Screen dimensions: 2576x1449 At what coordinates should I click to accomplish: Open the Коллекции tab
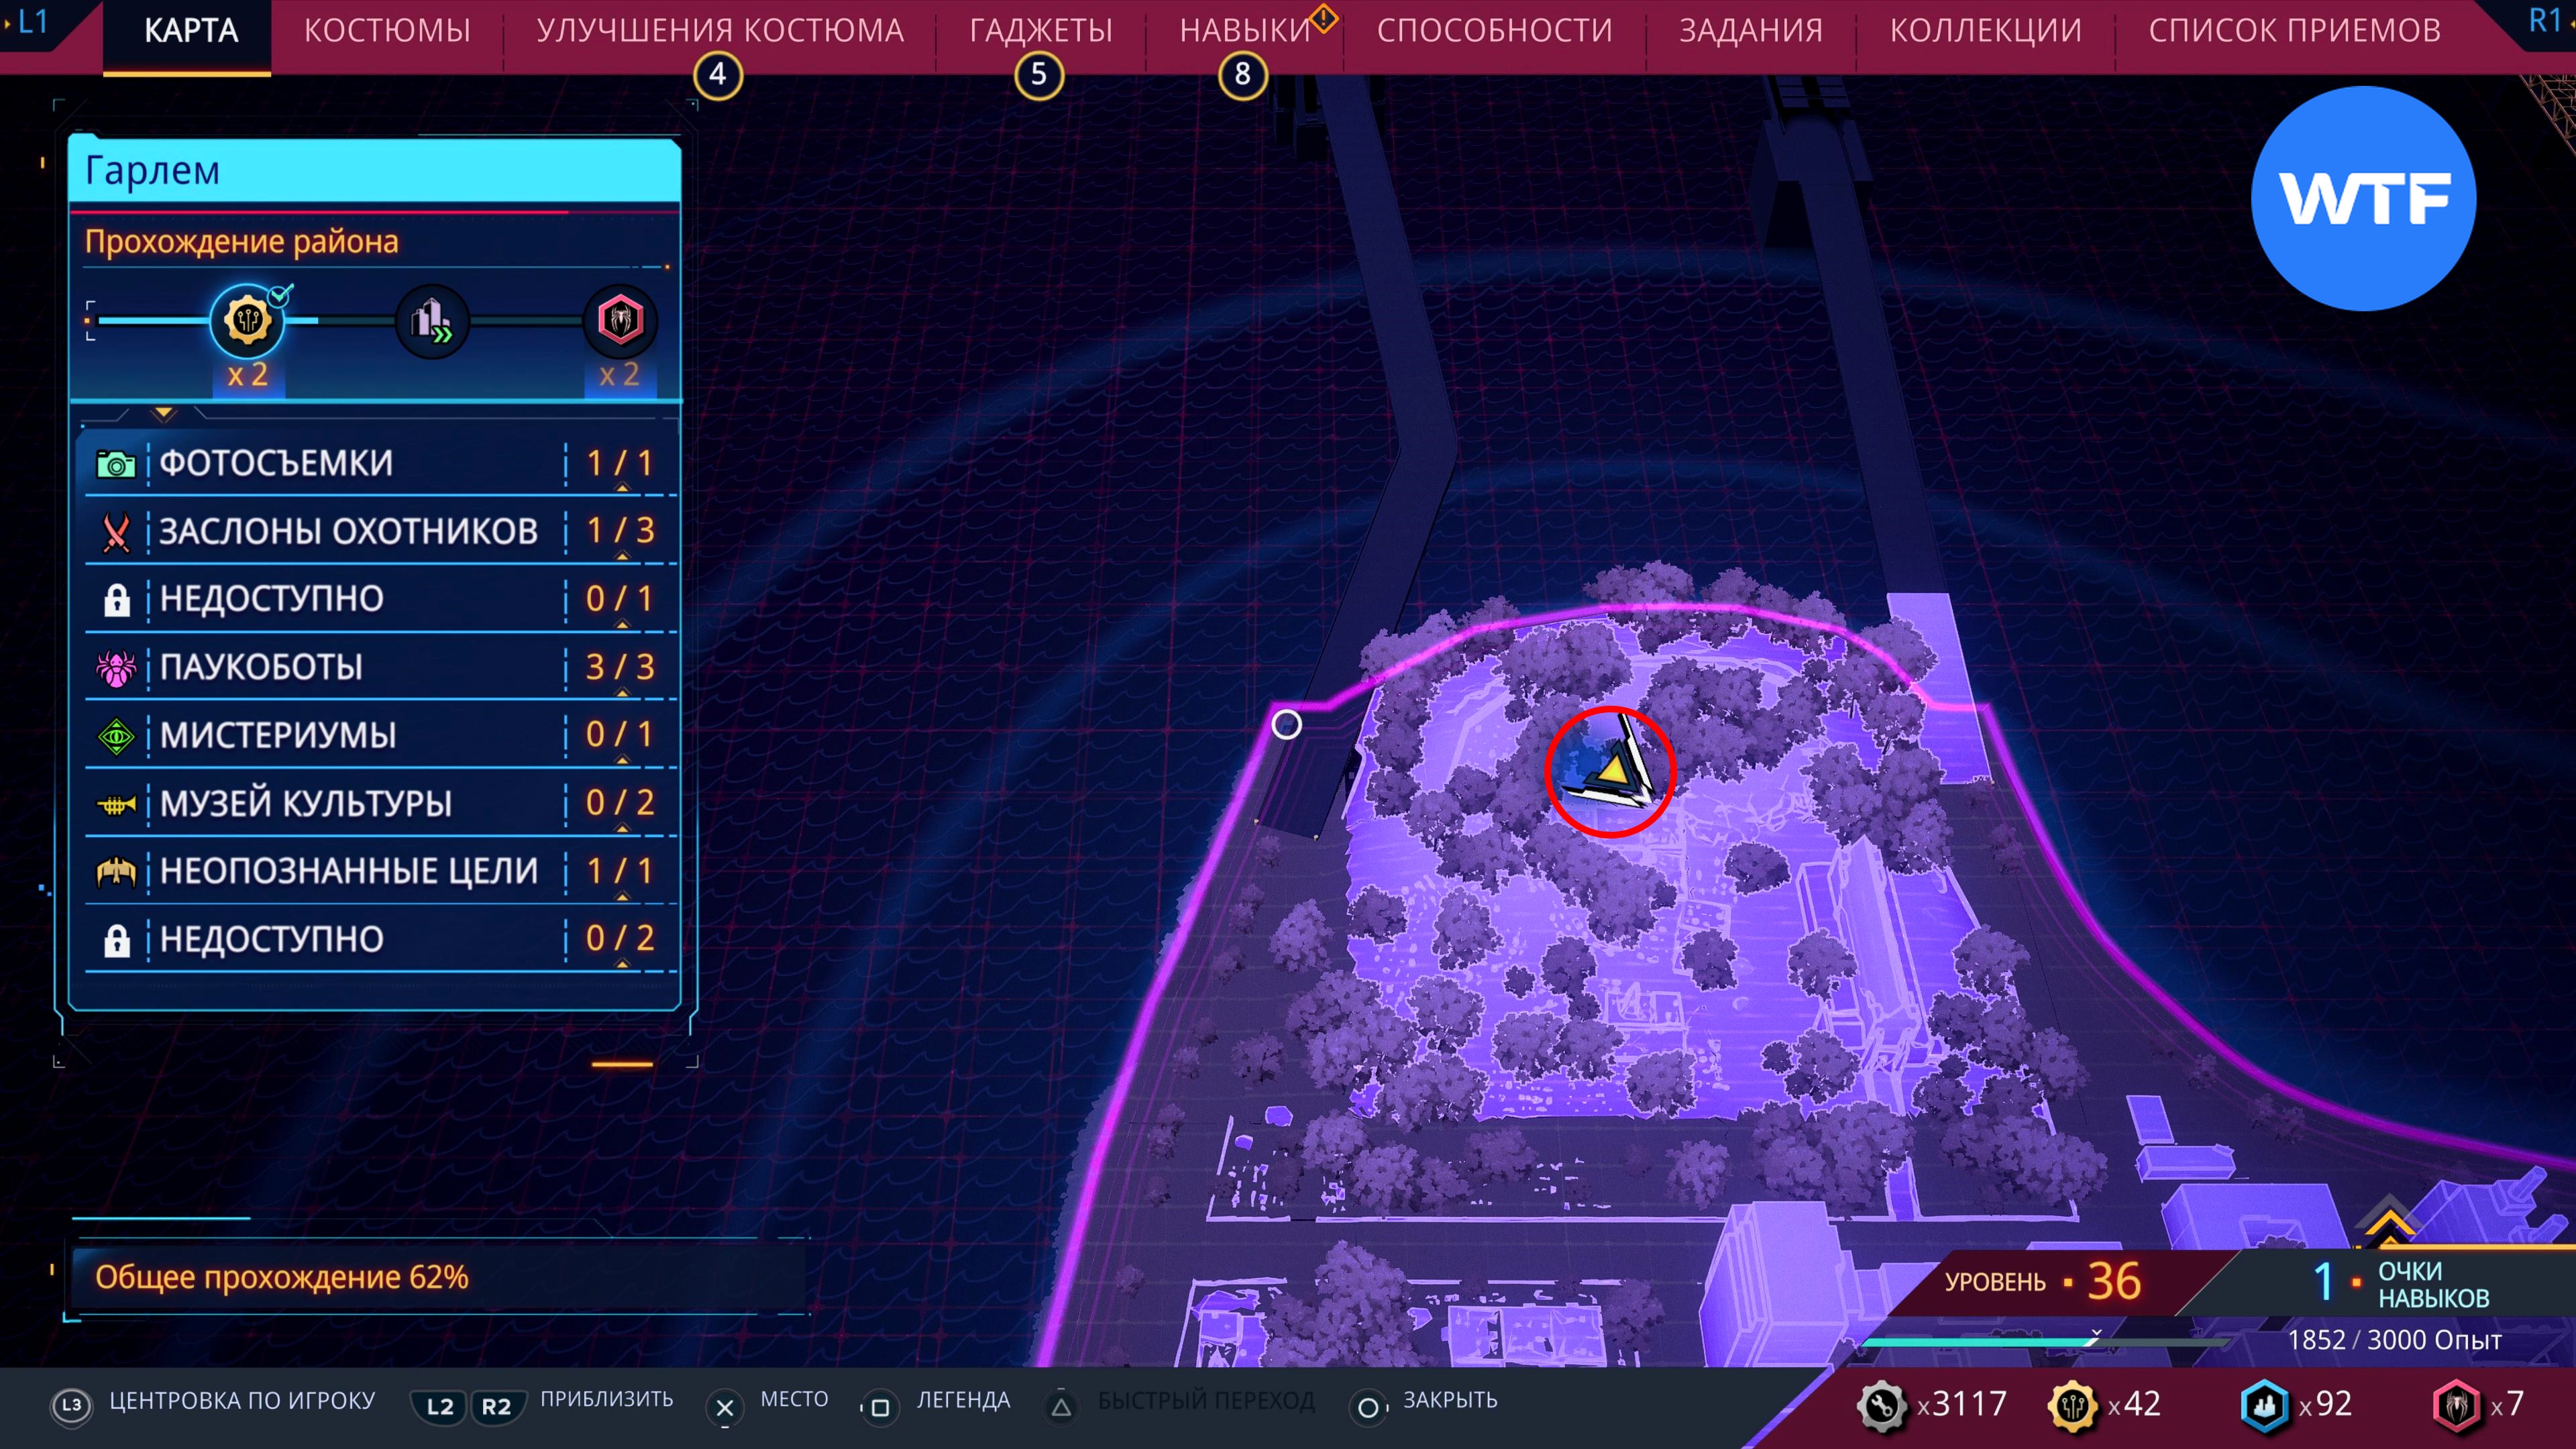(x=1985, y=31)
